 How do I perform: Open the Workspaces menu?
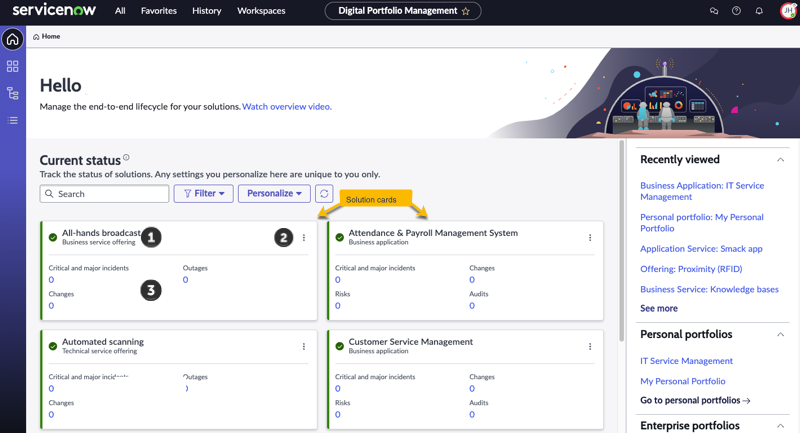click(261, 11)
